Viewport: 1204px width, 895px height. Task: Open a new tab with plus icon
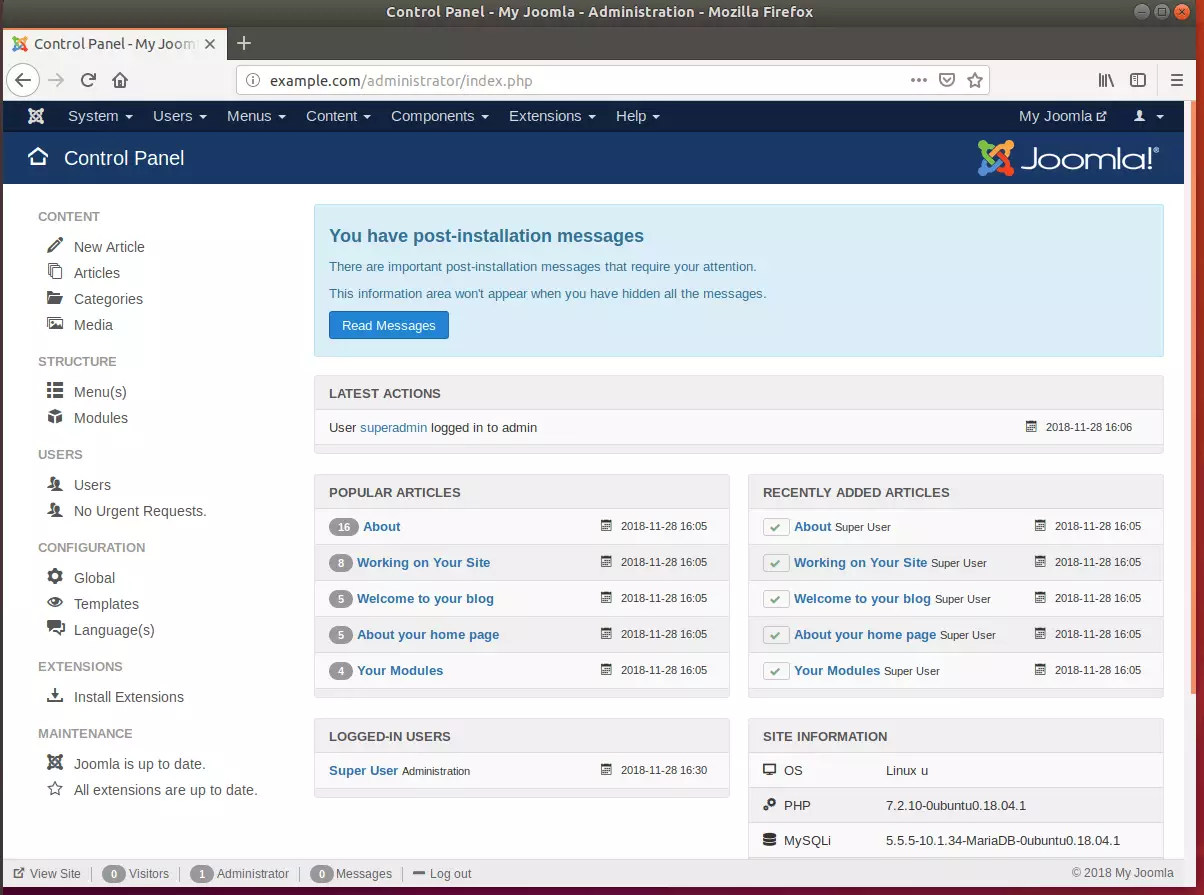(244, 43)
